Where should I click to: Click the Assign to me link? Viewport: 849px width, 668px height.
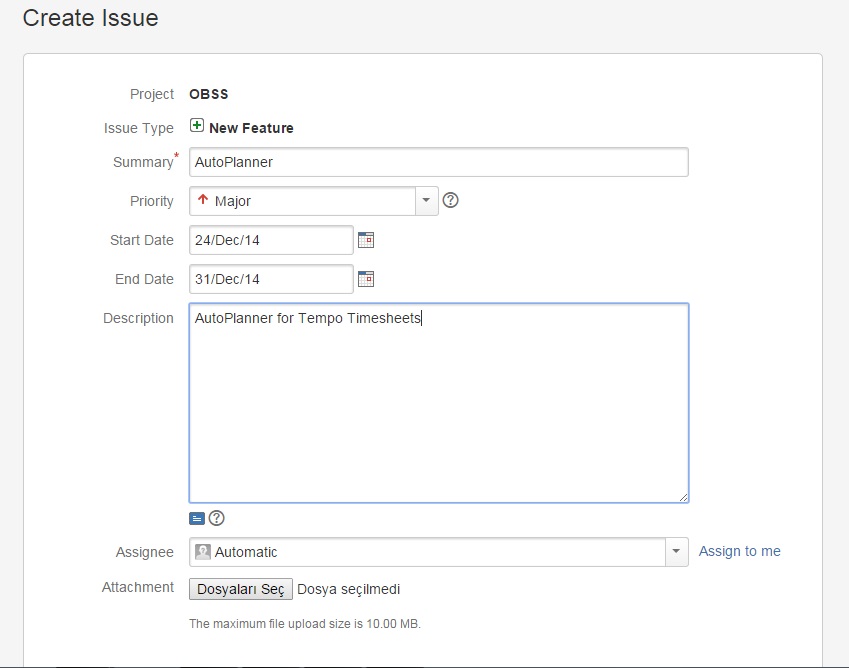click(x=739, y=551)
